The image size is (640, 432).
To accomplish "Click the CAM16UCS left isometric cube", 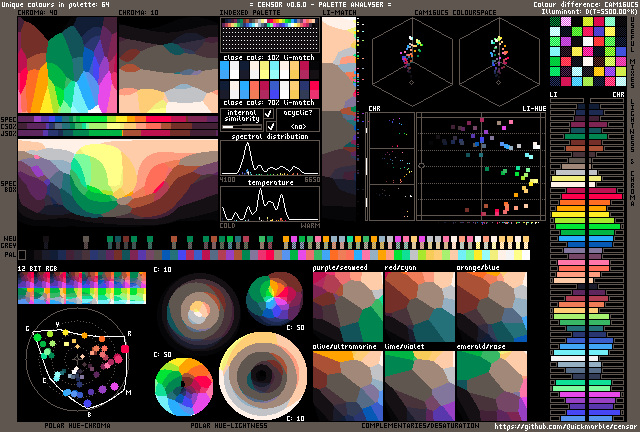I will click(412, 58).
